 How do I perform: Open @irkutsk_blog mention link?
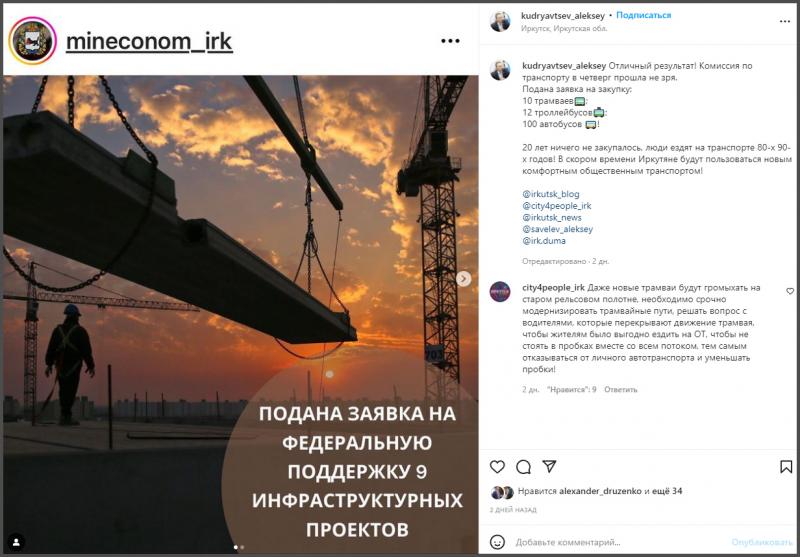tap(551, 194)
